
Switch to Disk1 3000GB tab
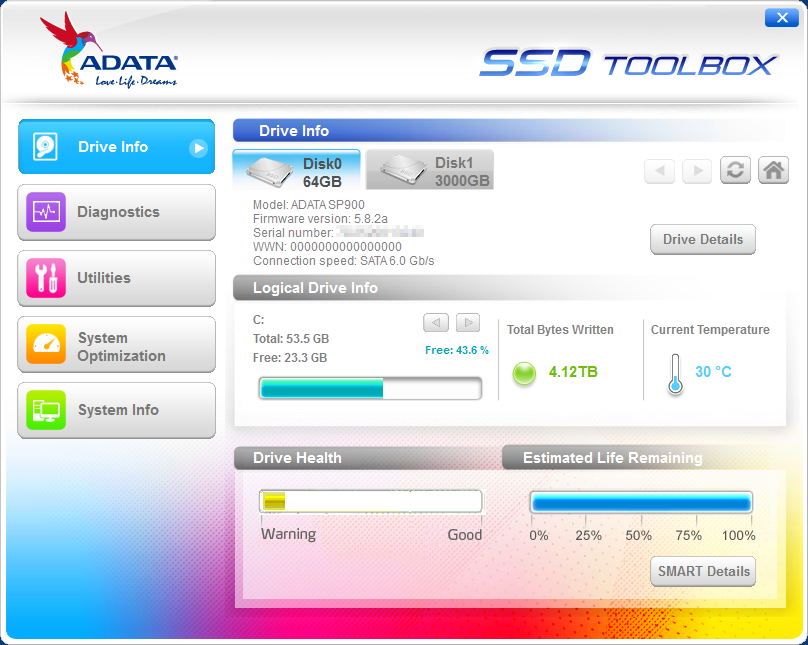tap(430, 171)
